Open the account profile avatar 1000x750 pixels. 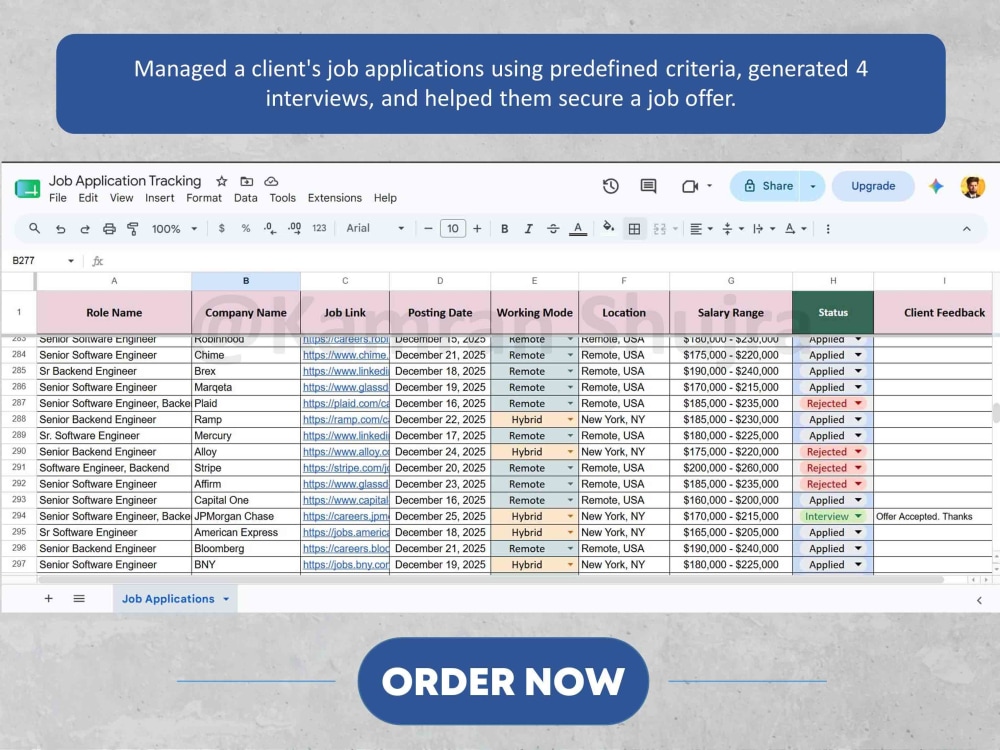pos(973,186)
